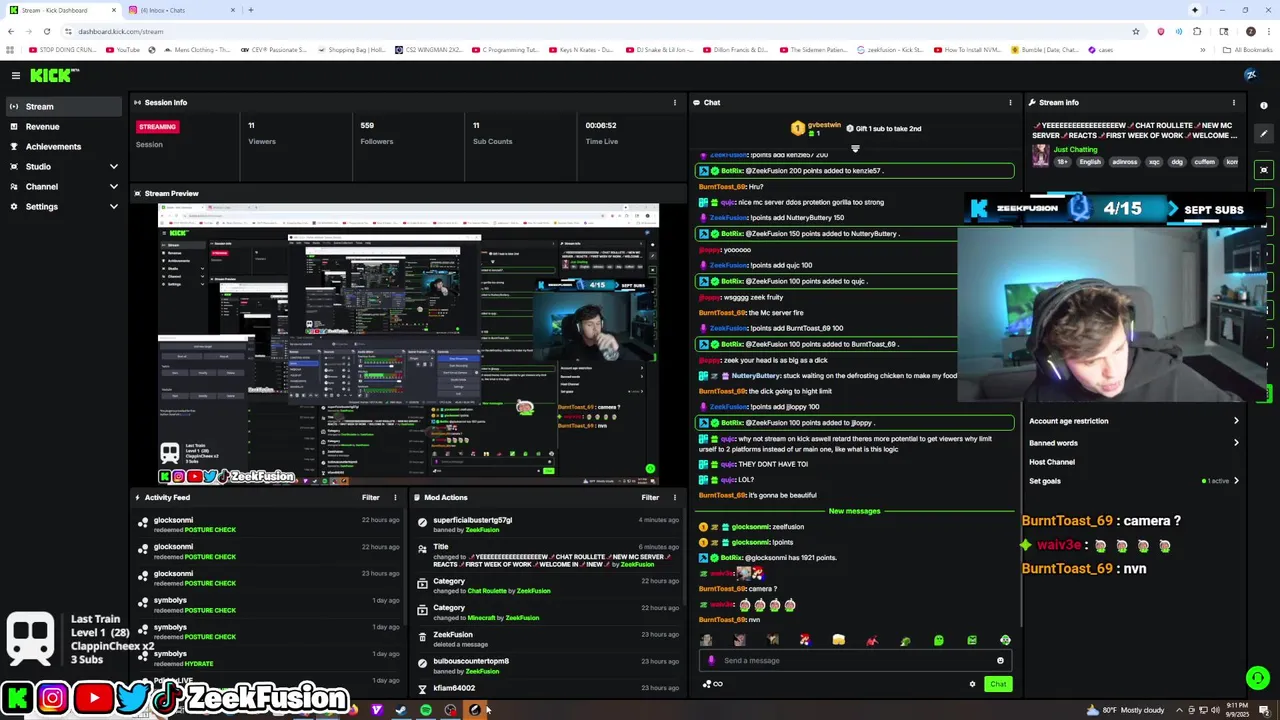Collapse the pinned gift sub banner arrow
Viewport: 1280px width, 720px height.
[x=855, y=149]
